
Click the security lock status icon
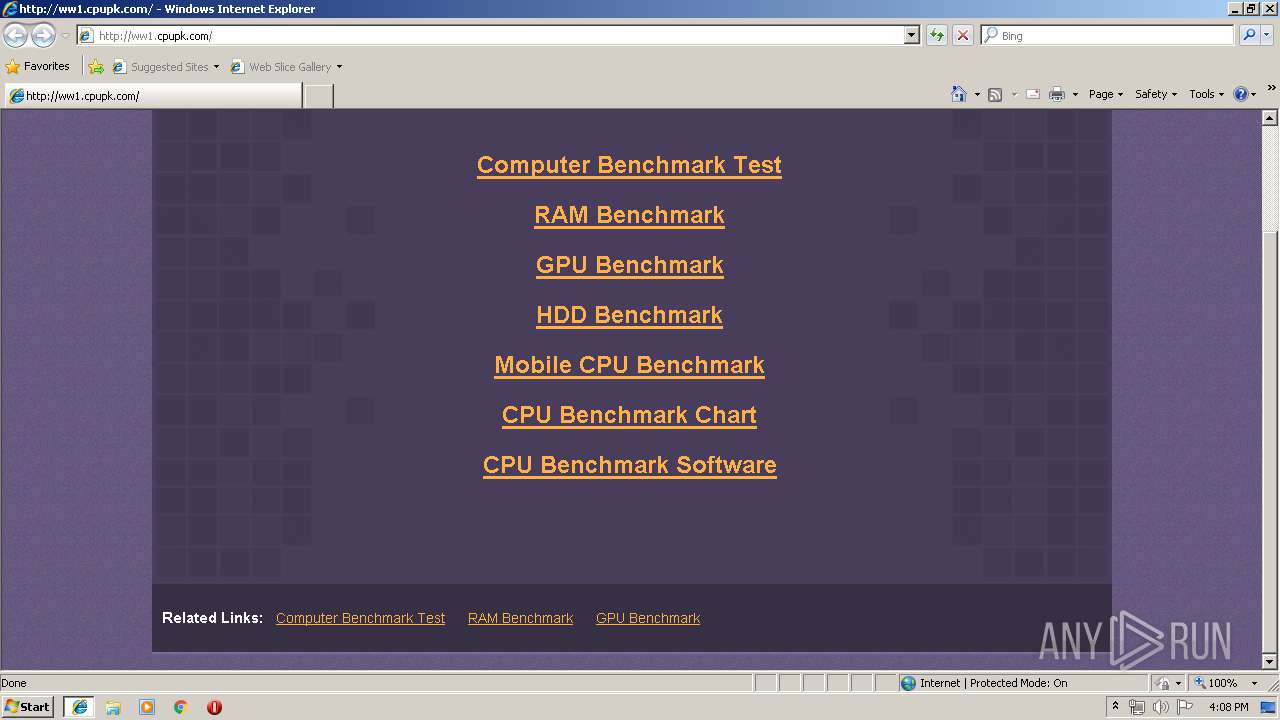click(1162, 683)
